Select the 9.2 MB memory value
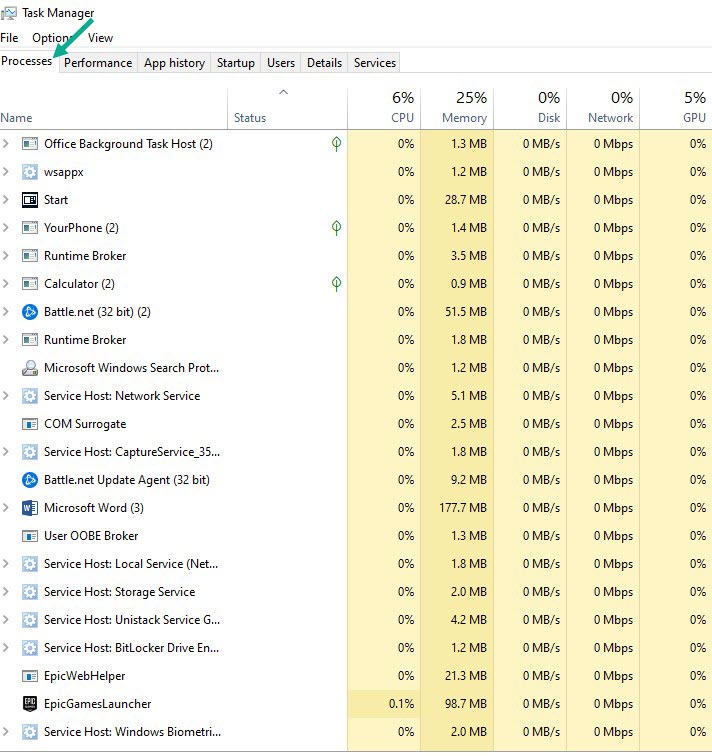Screen dimensions: 712x756 tap(469, 480)
